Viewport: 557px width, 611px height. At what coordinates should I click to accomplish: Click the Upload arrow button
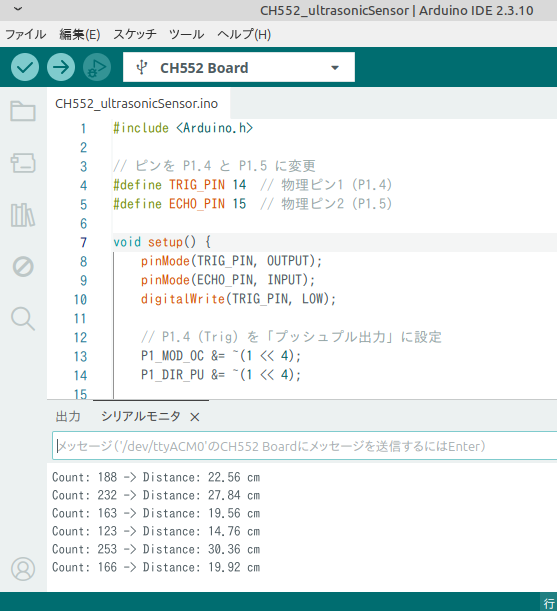coord(61,67)
